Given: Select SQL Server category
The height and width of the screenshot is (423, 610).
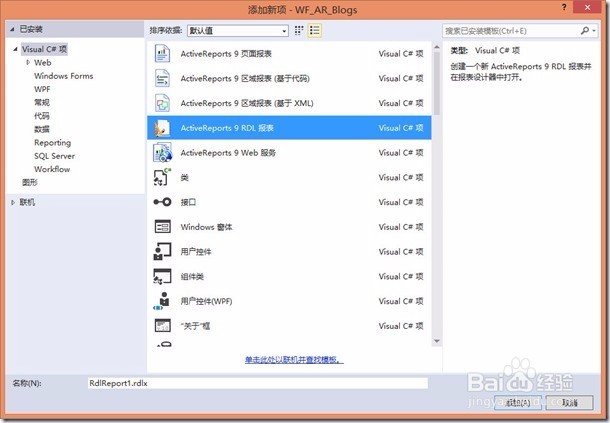Looking at the screenshot, I should [x=54, y=156].
